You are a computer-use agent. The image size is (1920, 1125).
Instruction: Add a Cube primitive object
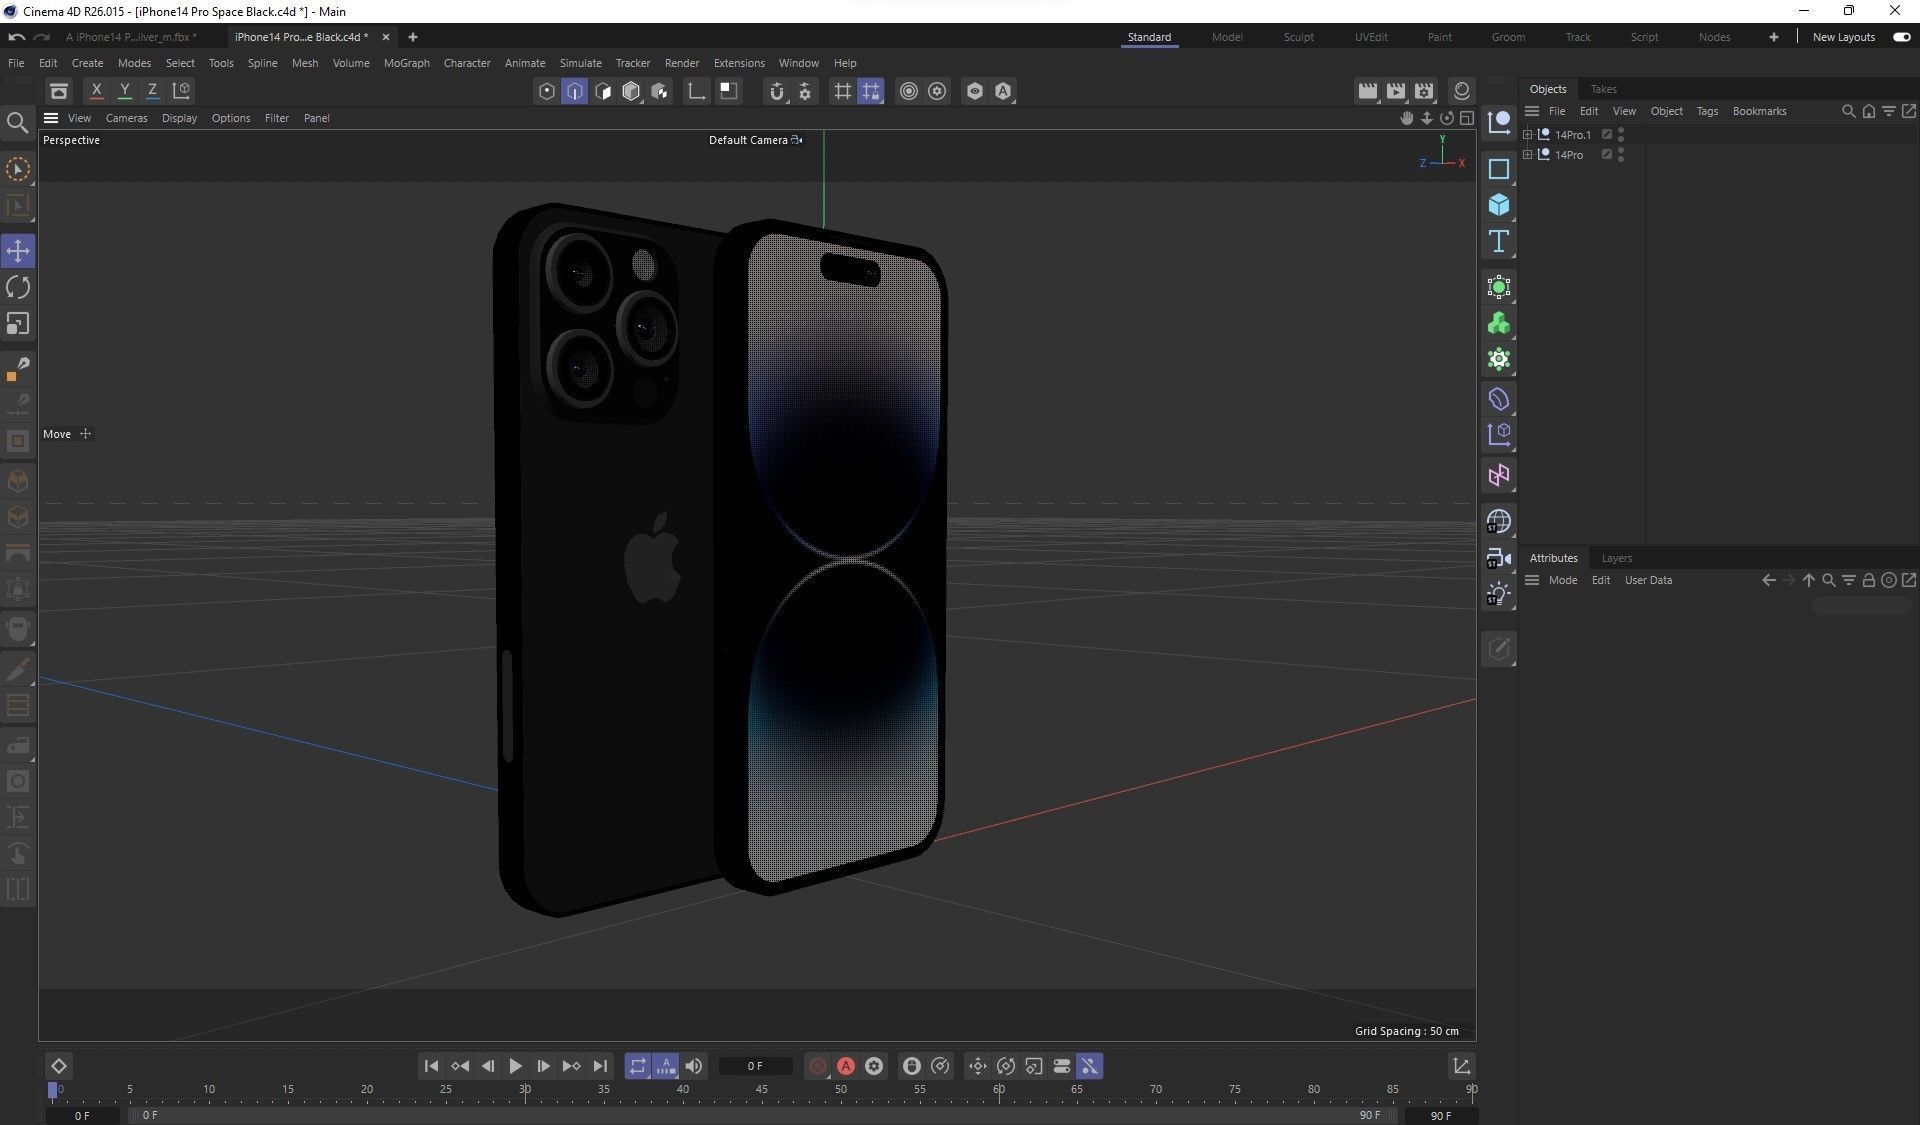[1498, 205]
